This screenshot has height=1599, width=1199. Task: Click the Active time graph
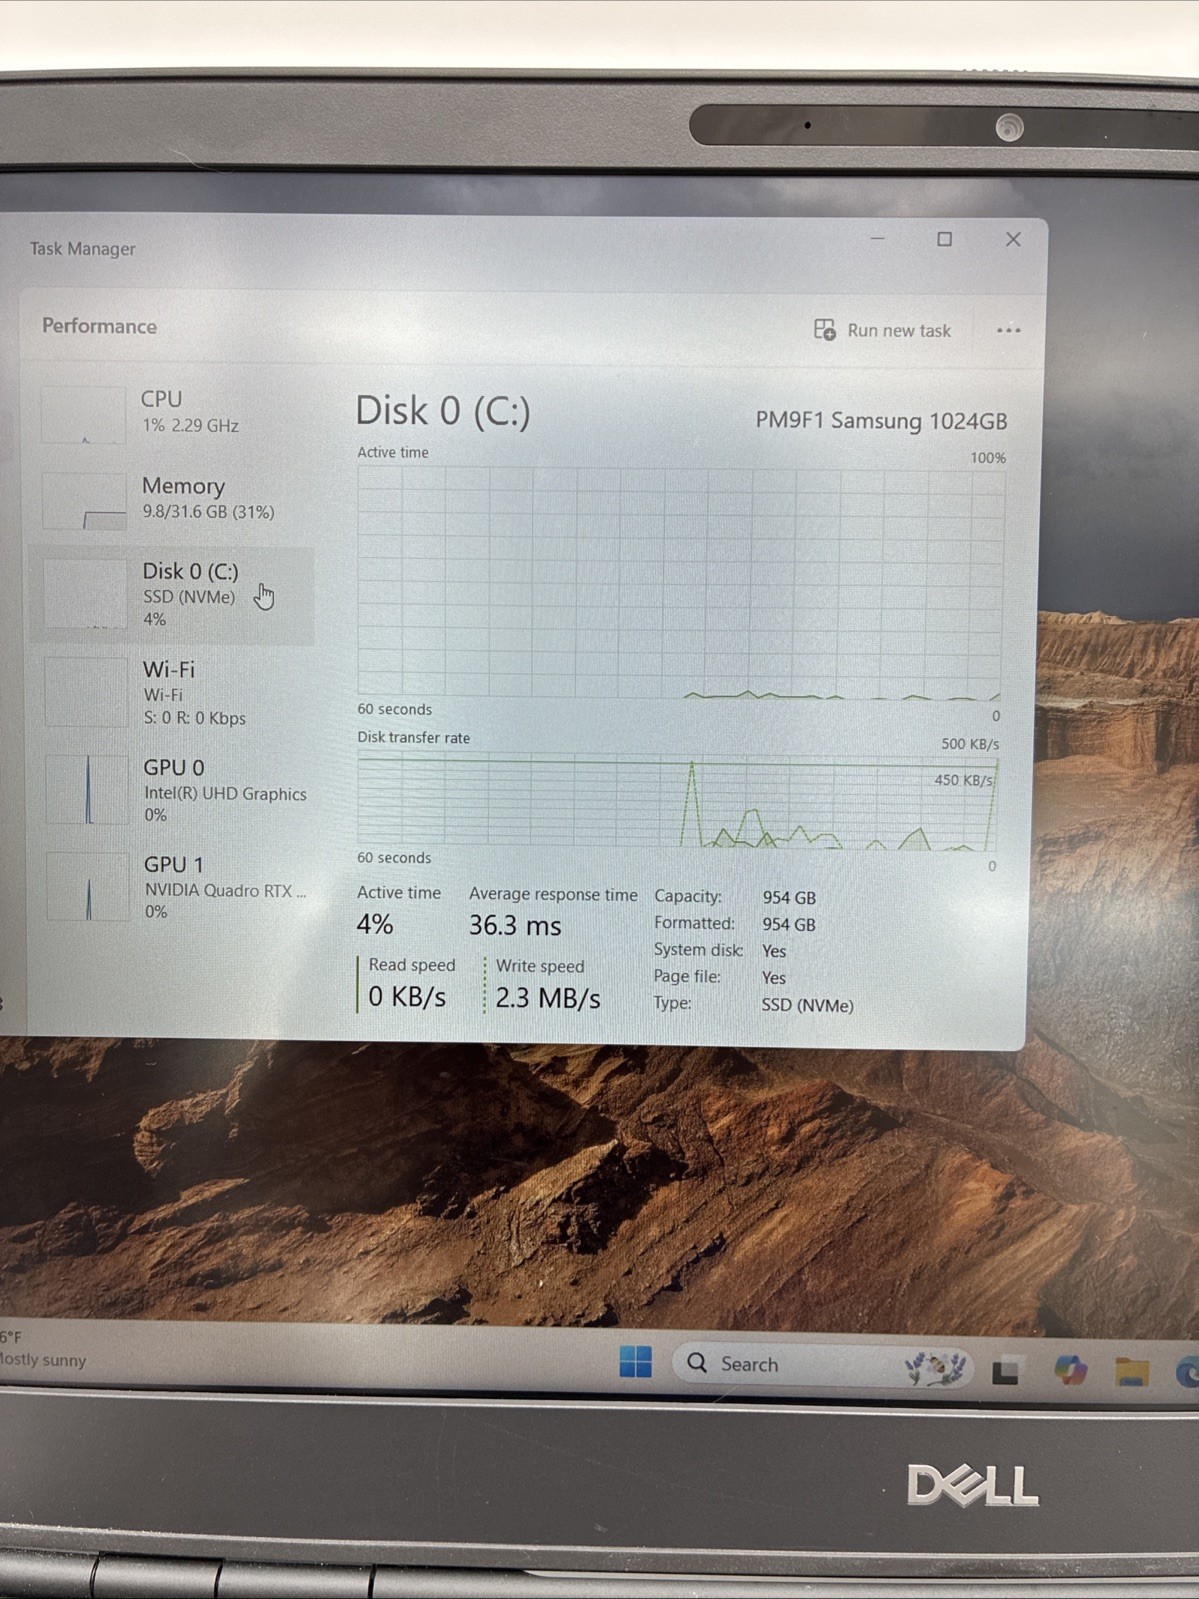click(x=680, y=582)
